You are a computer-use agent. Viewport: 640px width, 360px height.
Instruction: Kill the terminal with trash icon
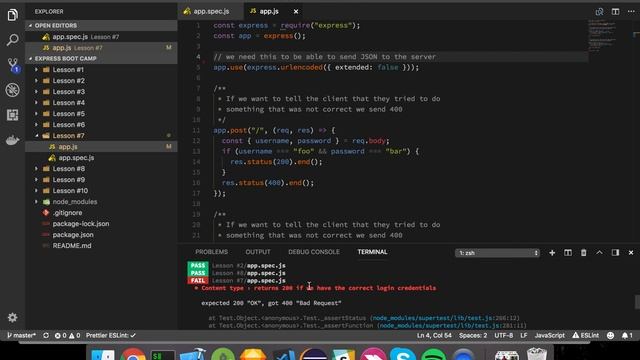click(584, 253)
